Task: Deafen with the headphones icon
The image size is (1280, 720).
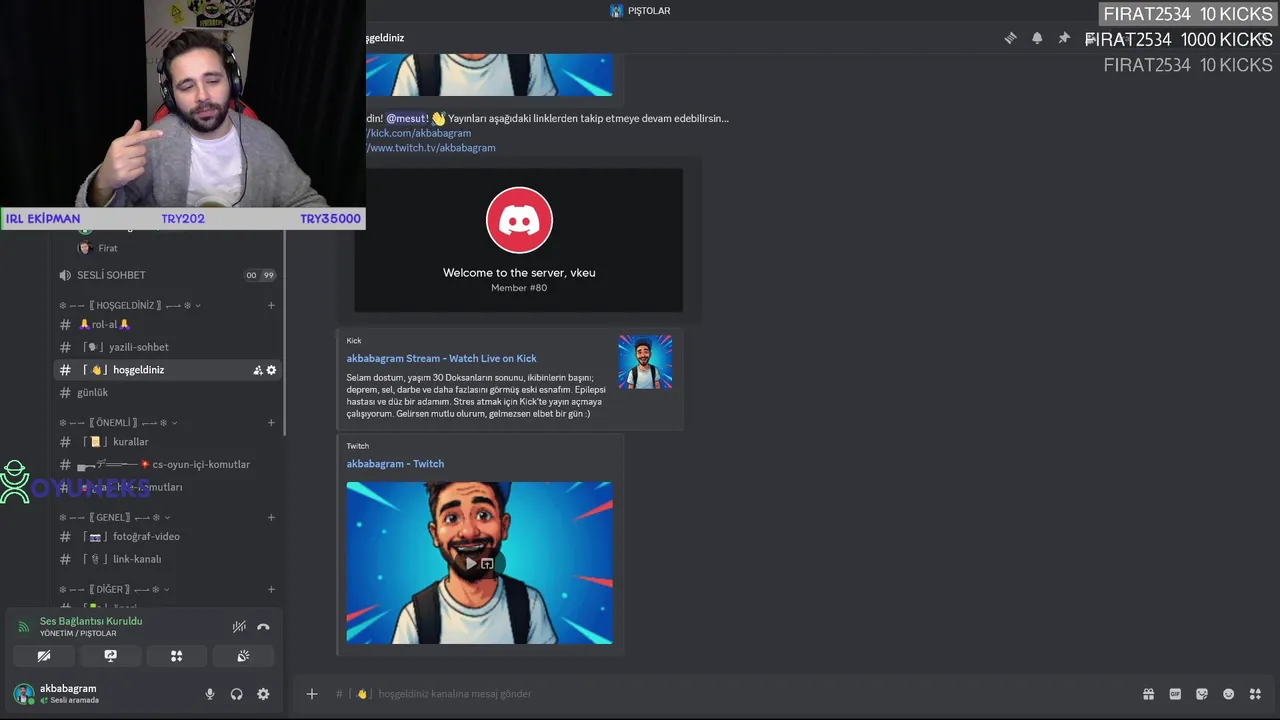Action: (x=237, y=694)
